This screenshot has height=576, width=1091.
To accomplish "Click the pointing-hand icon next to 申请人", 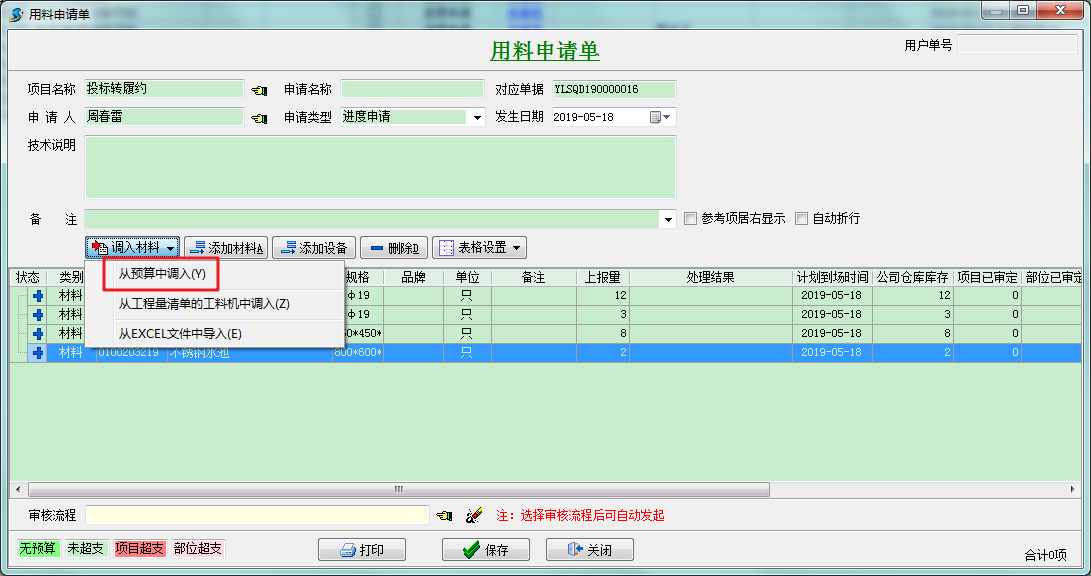I will coord(258,117).
